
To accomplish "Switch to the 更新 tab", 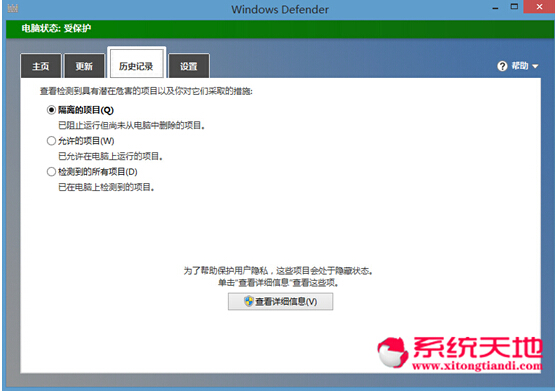I will pyautogui.click(x=84, y=66).
